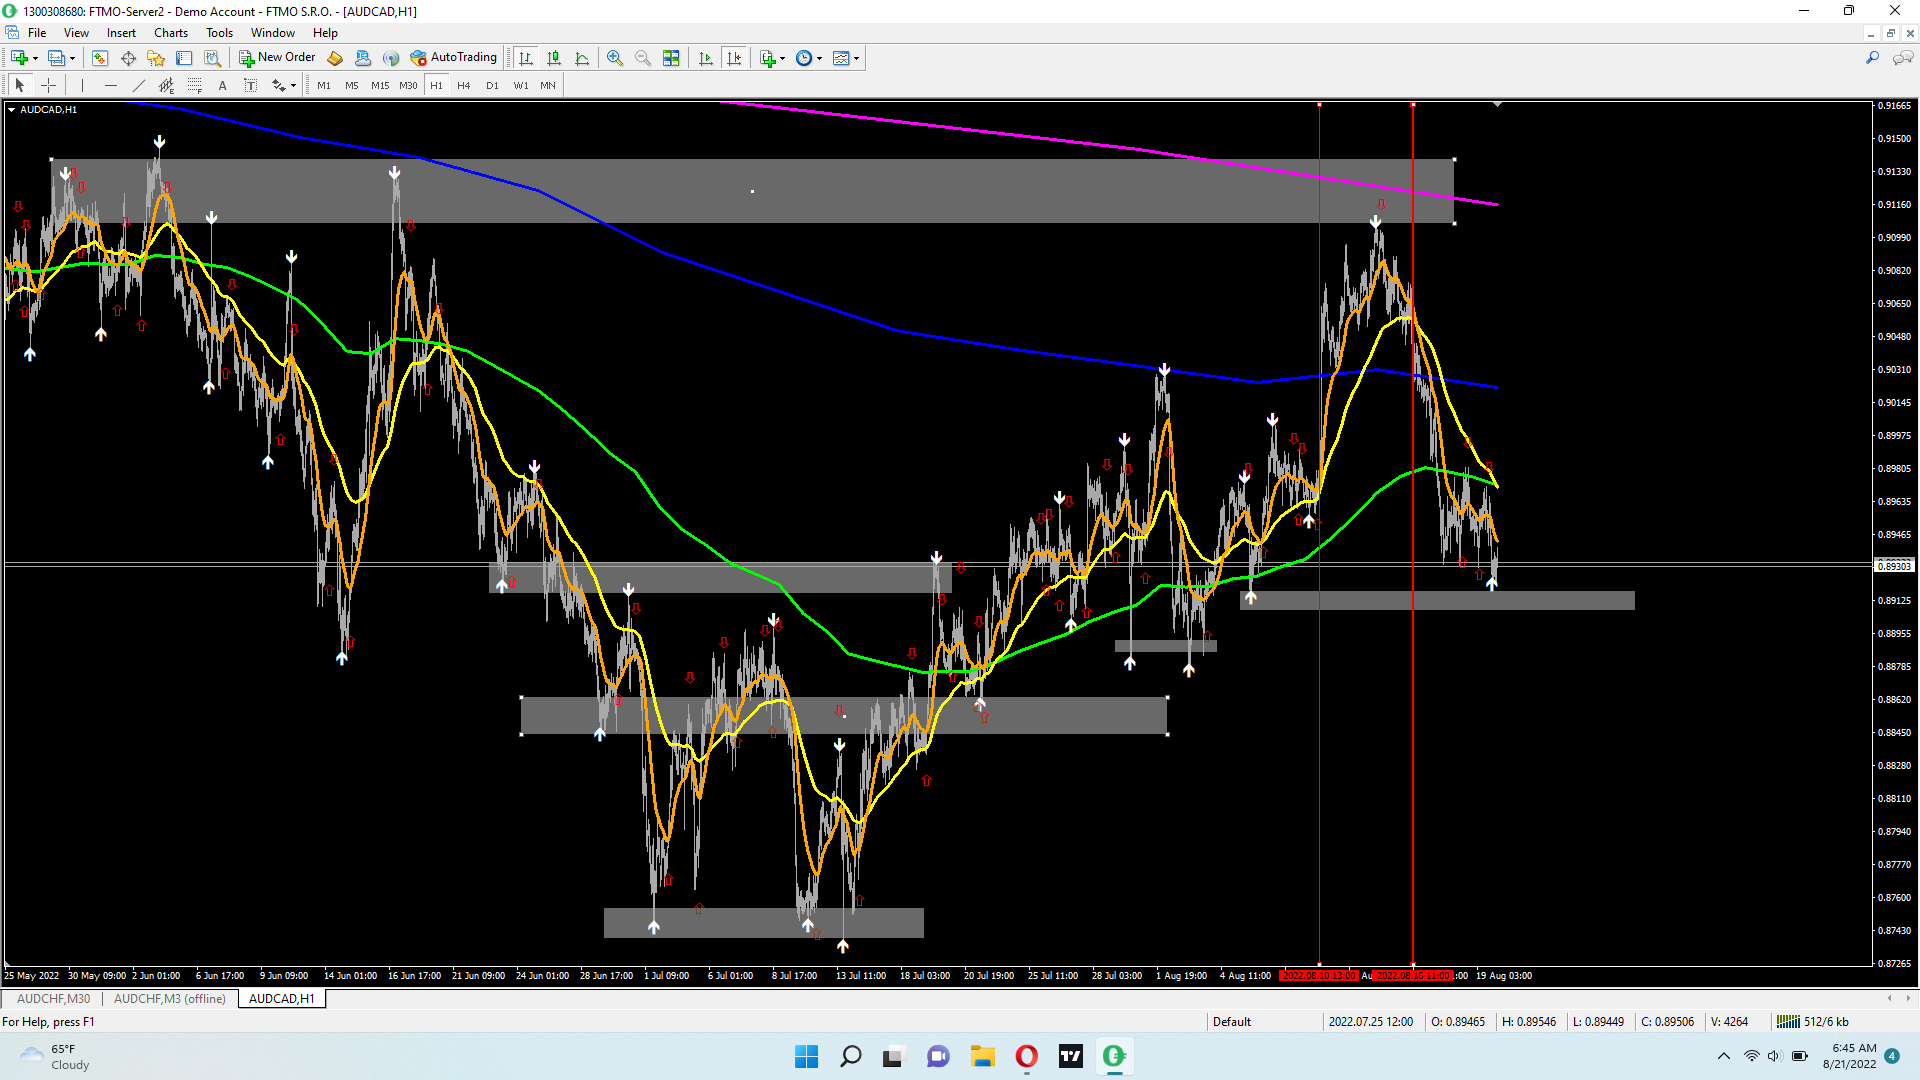Toggle chart auto scroll
The height and width of the screenshot is (1080, 1920).
(706, 58)
